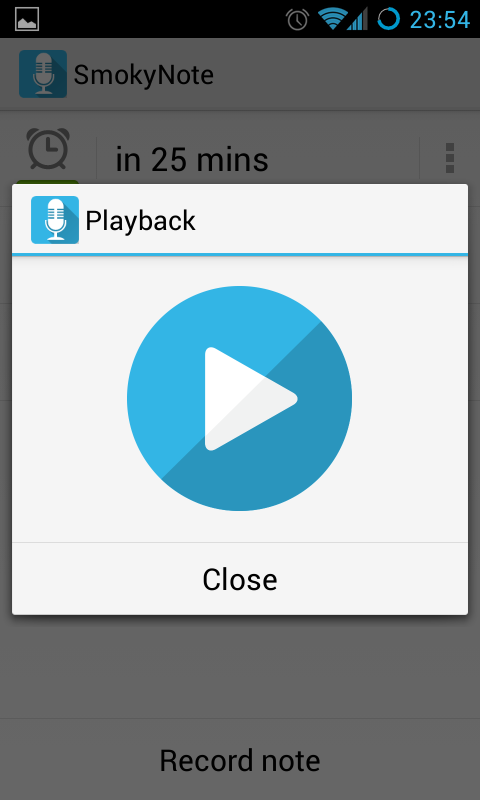This screenshot has height=800, width=480.
Task: Toggle the green indicator under the alarm clock
Action: [48, 182]
